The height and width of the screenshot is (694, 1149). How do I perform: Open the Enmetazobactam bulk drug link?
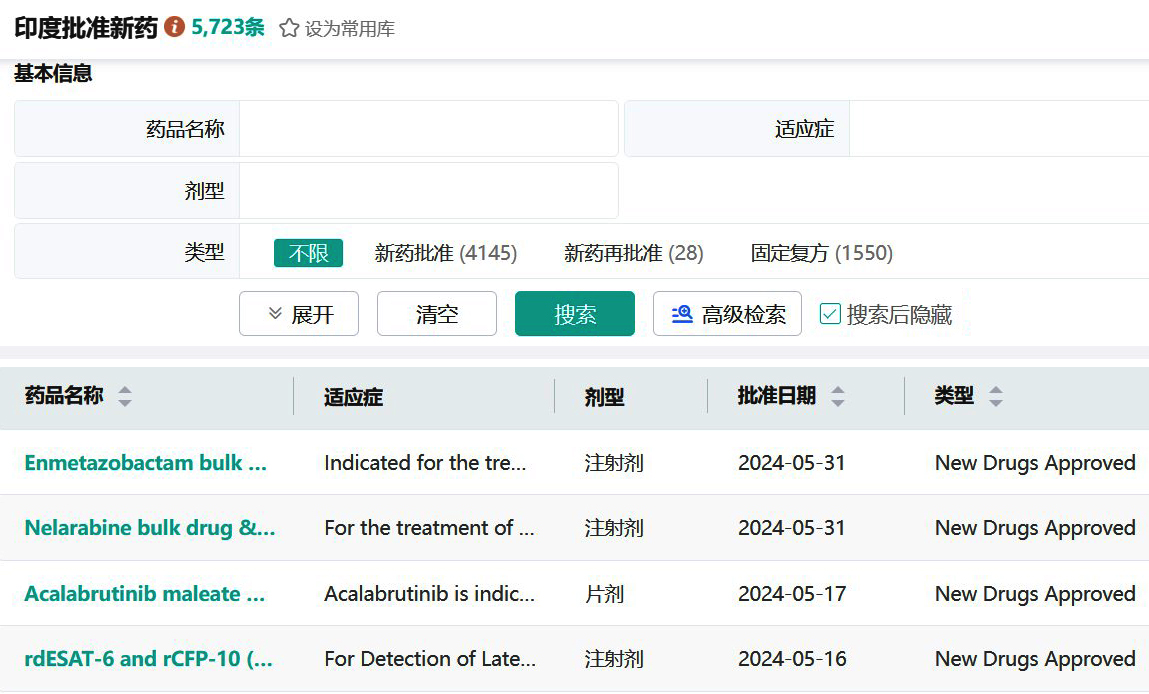tap(146, 463)
